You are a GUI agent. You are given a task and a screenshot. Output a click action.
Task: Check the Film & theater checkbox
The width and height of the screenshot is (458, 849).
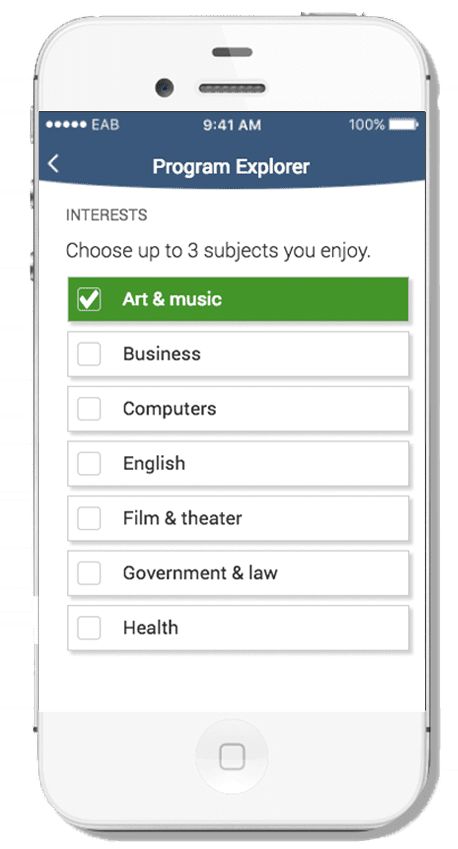tap(89, 518)
